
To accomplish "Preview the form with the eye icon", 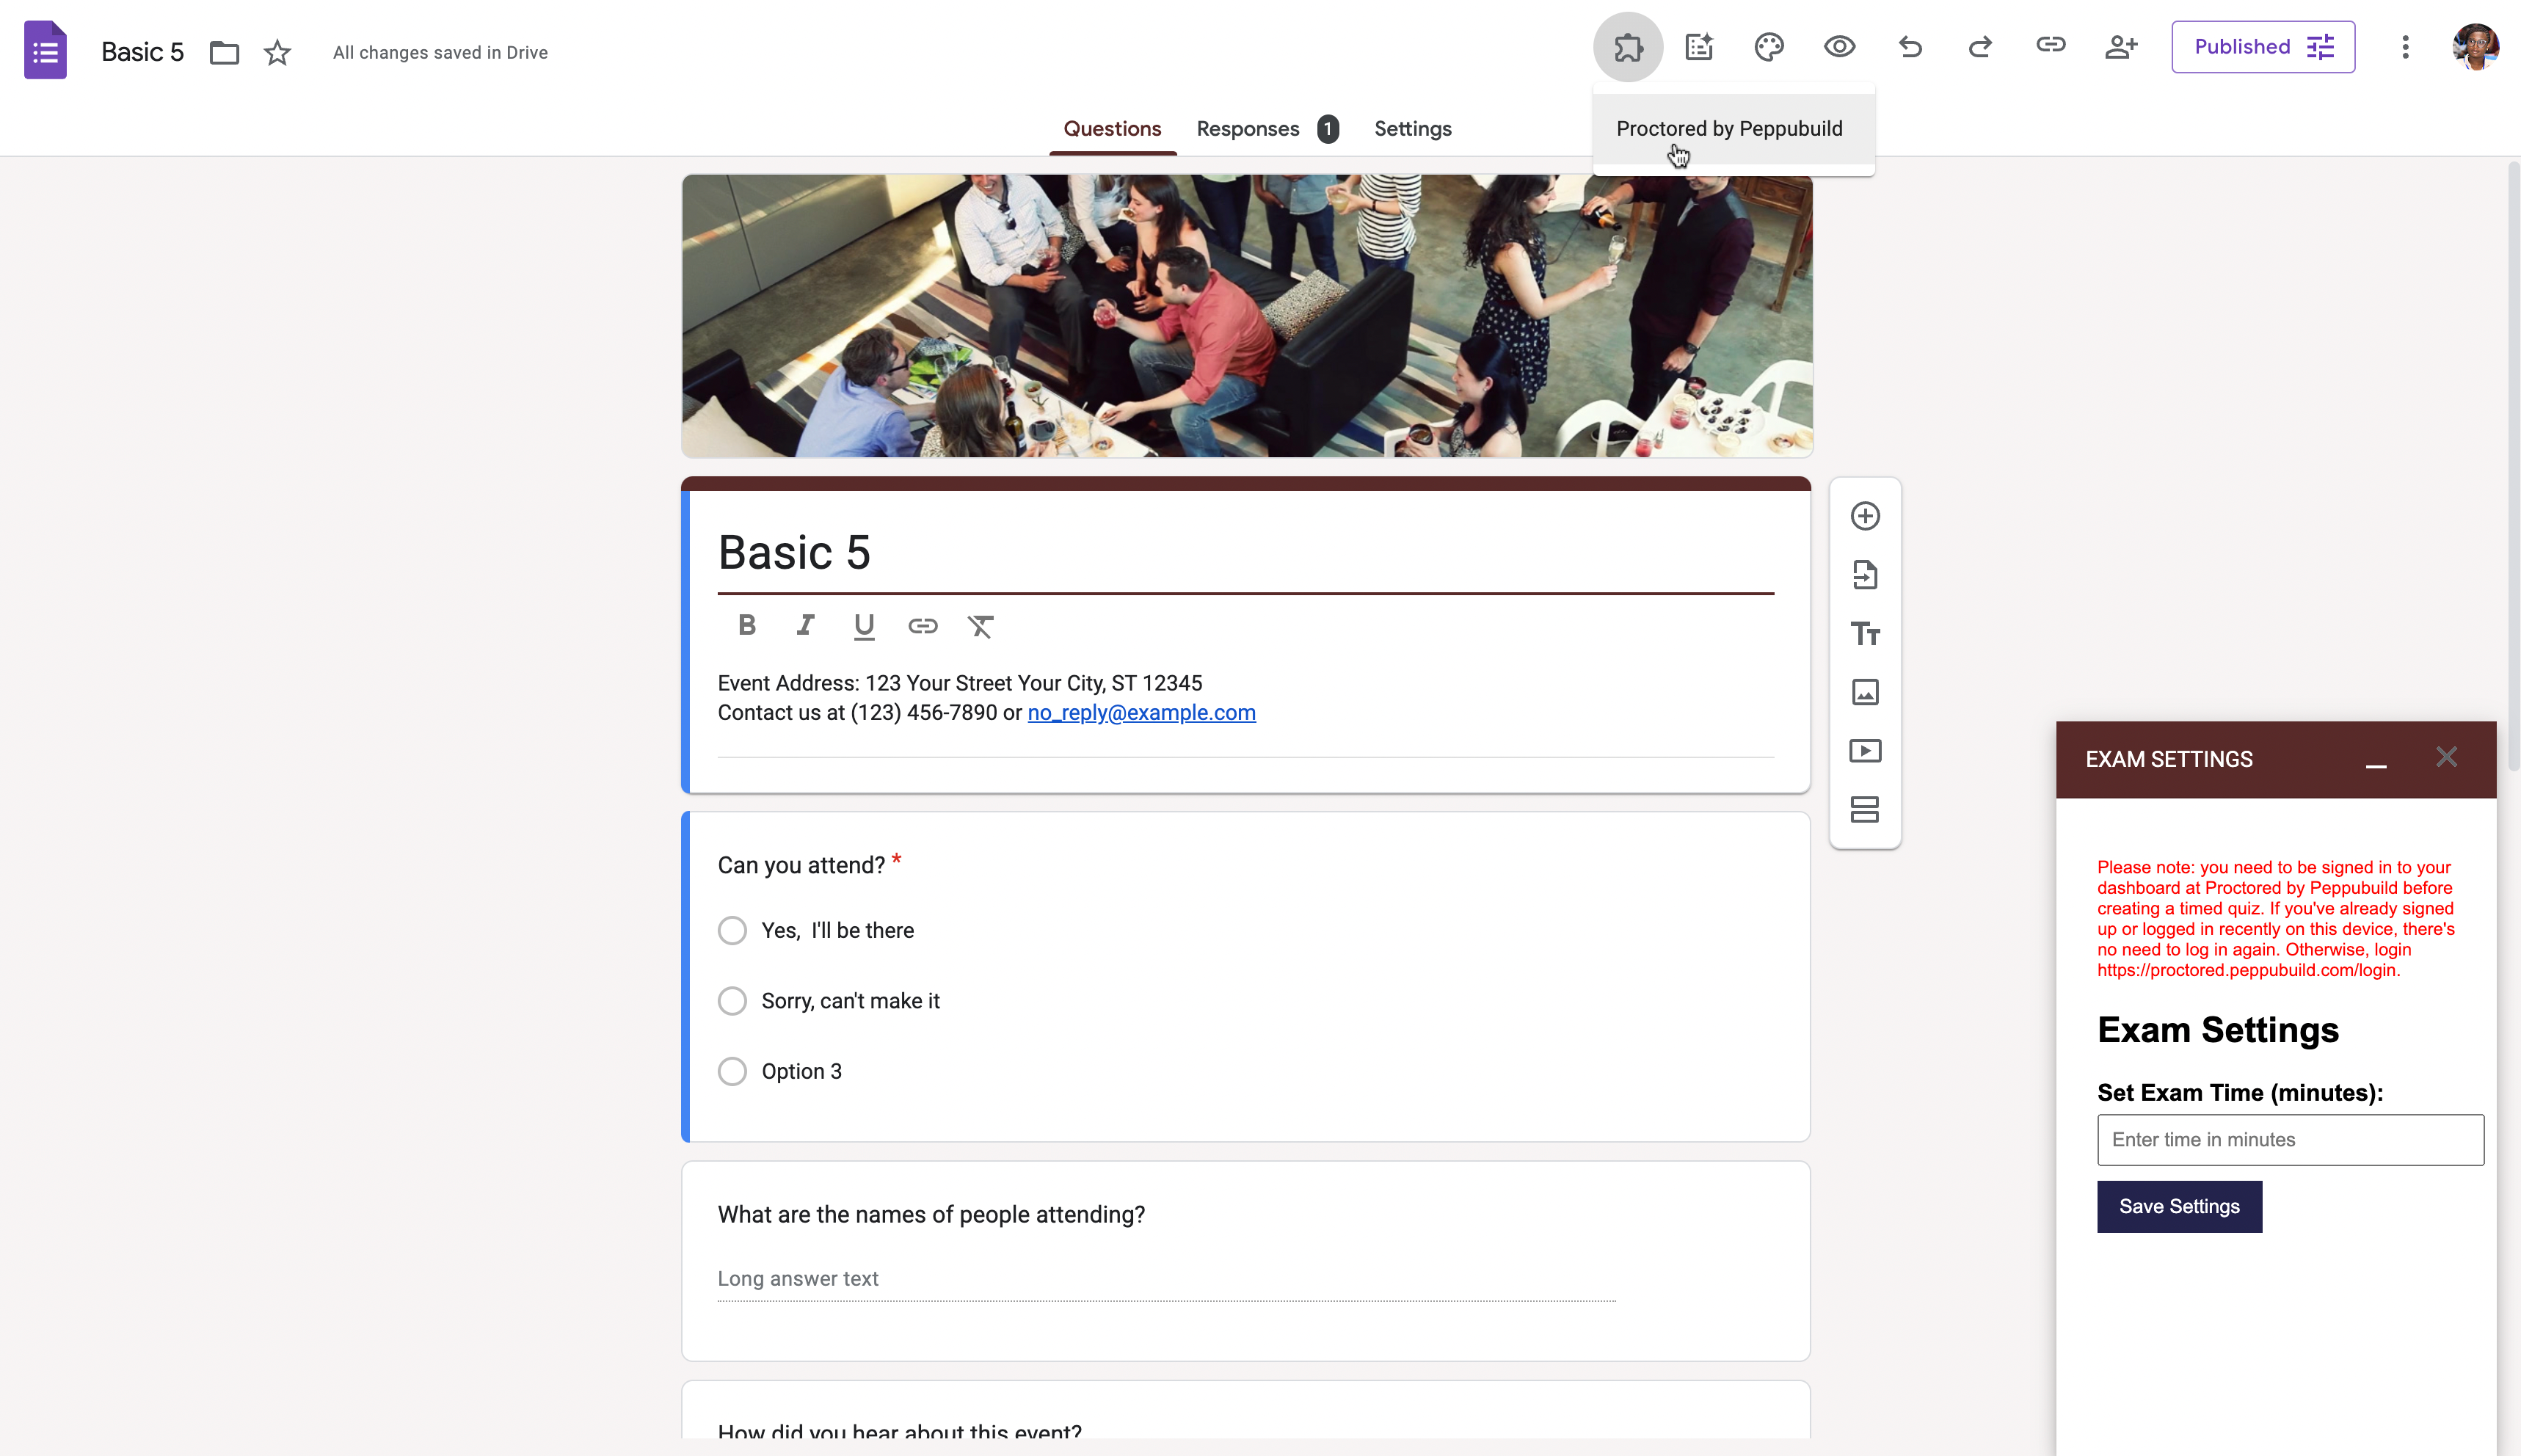I will 1839,47.
